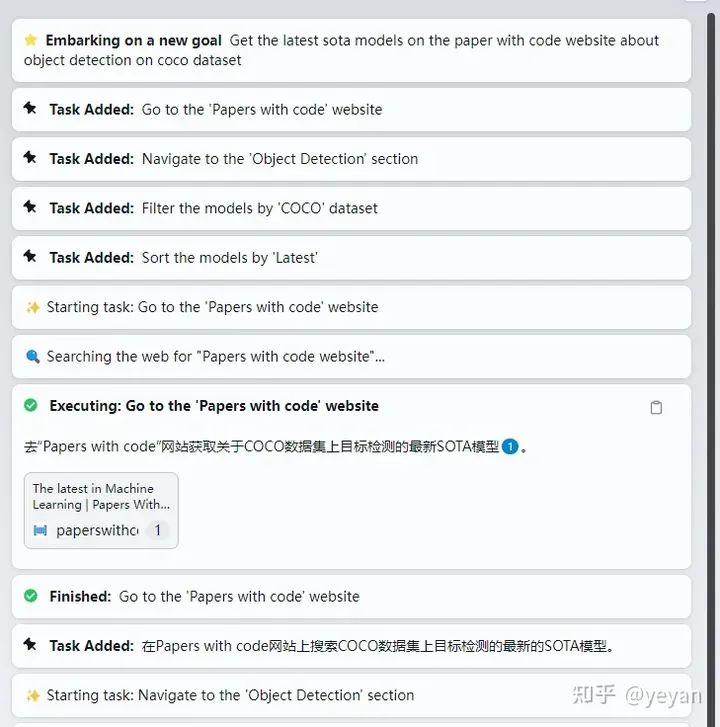This screenshot has height=727, width=720.
Task: Click the magnifier icon of Searching the web row
Action: point(33,357)
